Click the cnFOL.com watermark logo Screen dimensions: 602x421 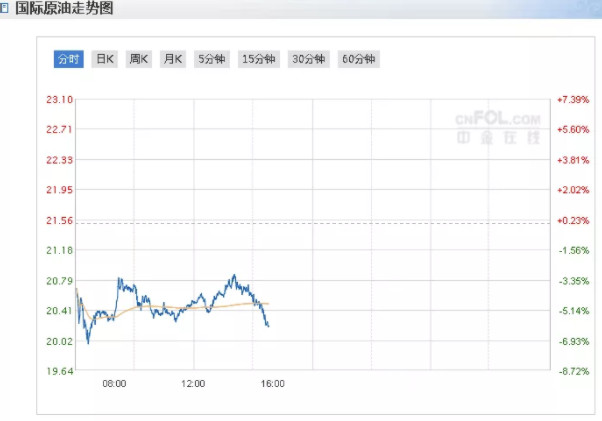point(498,128)
